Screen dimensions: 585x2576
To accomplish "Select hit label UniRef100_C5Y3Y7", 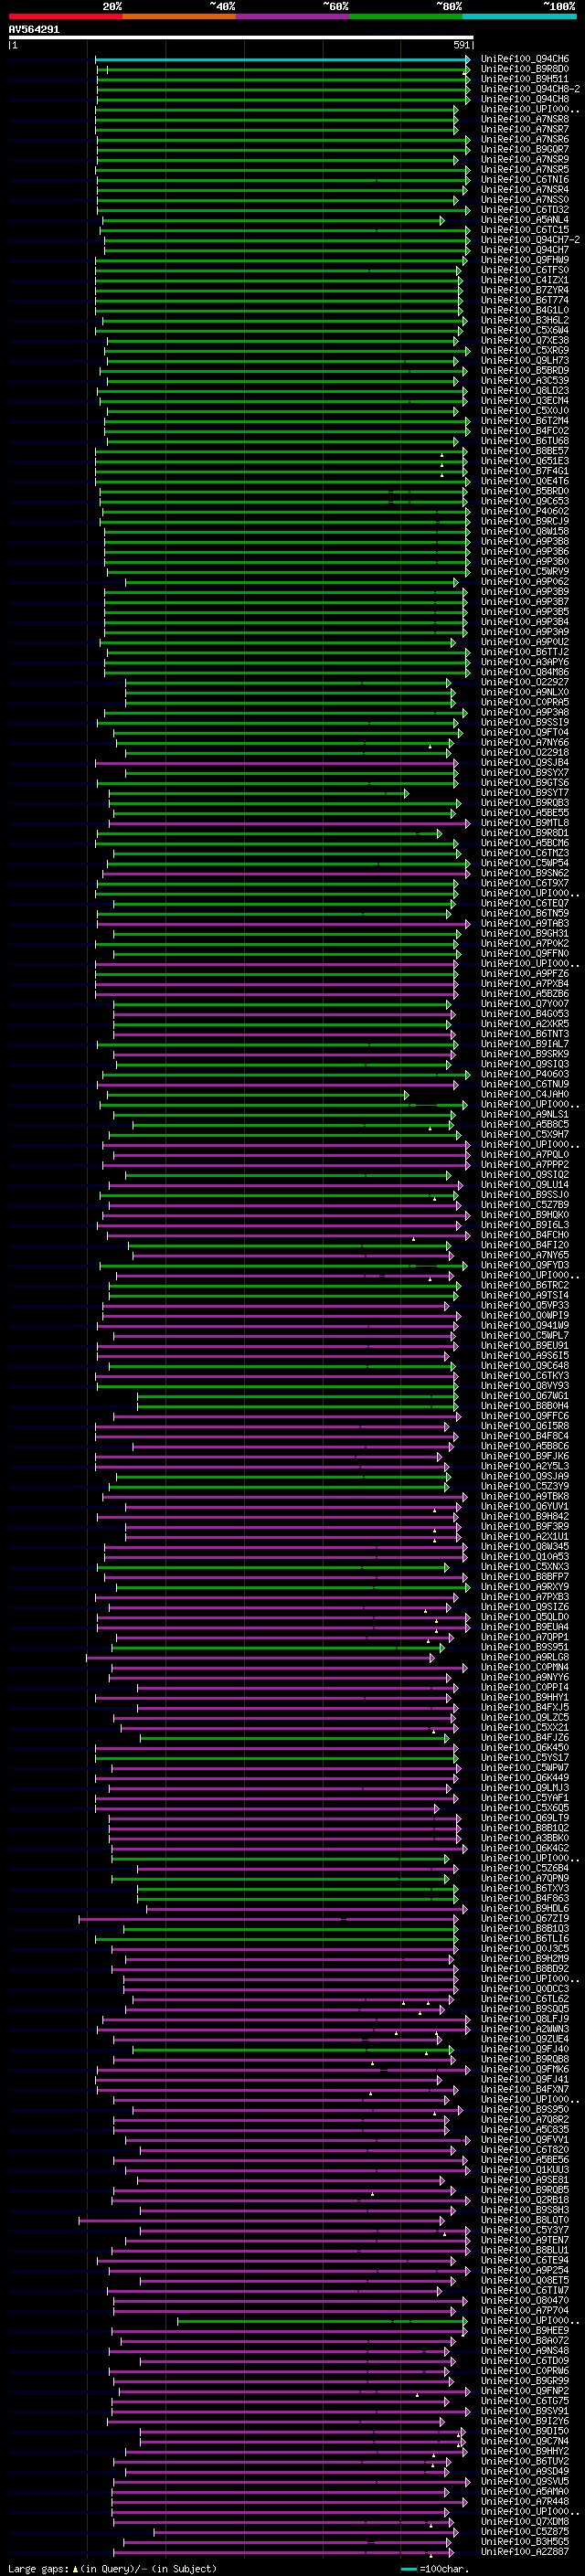I will pos(525,2230).
